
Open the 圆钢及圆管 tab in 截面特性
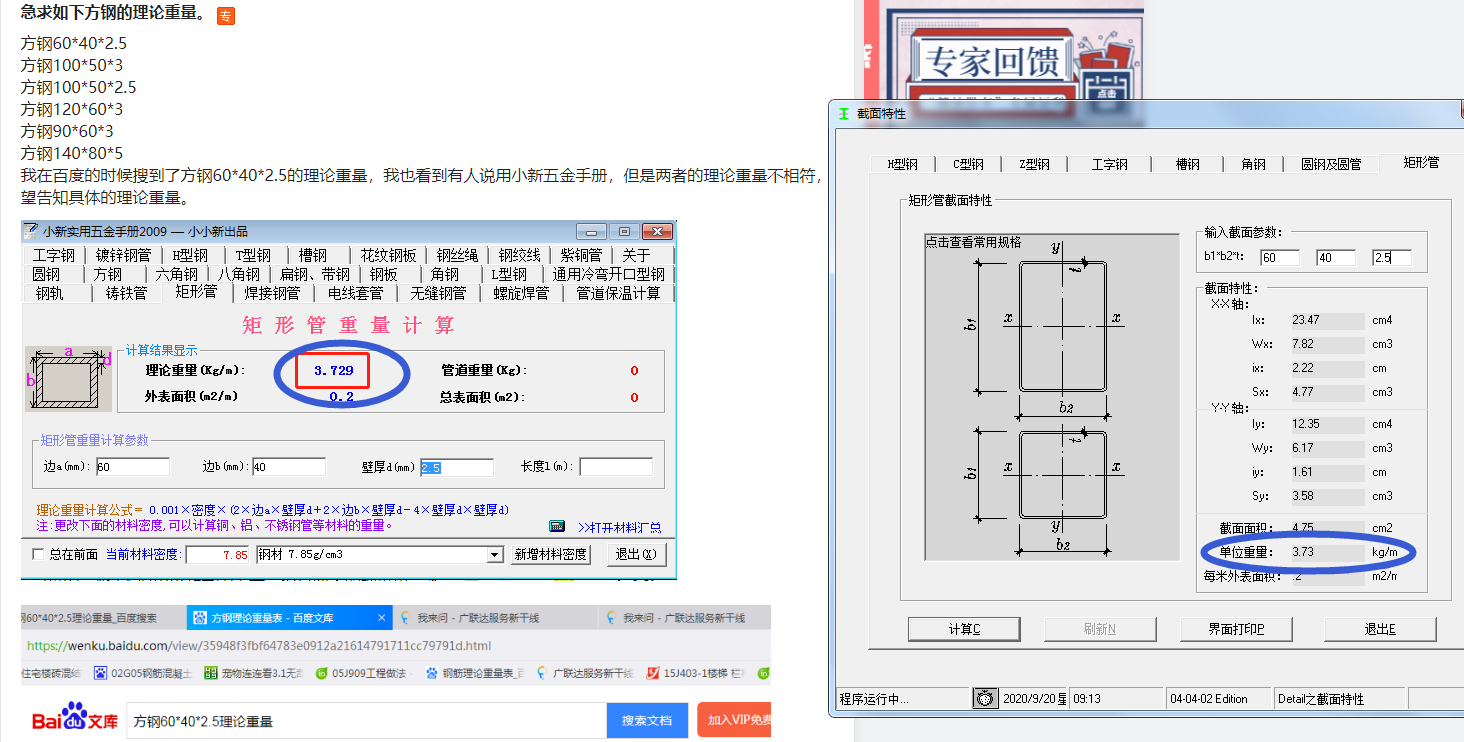click(x=1330, y=164)
